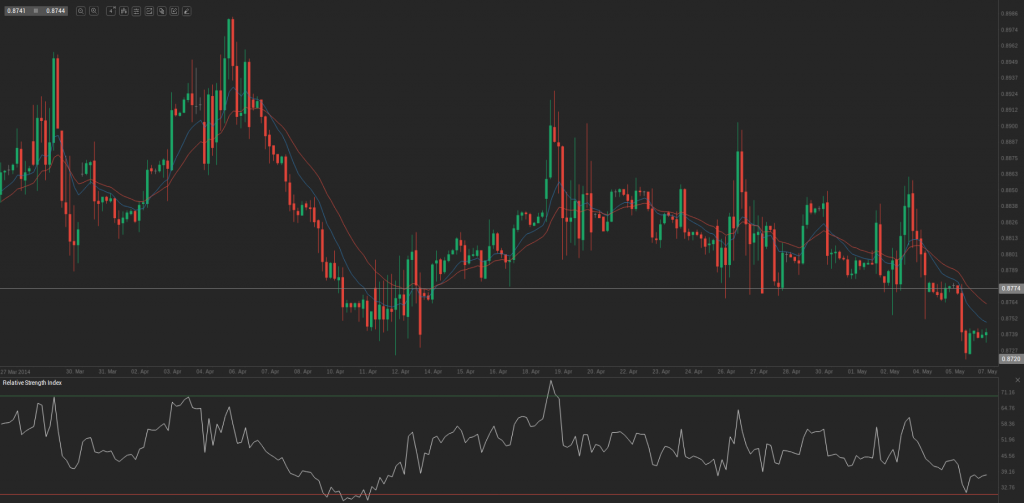
Task: Click the 0.8801 price axis label
Action: pos(1009,254)
